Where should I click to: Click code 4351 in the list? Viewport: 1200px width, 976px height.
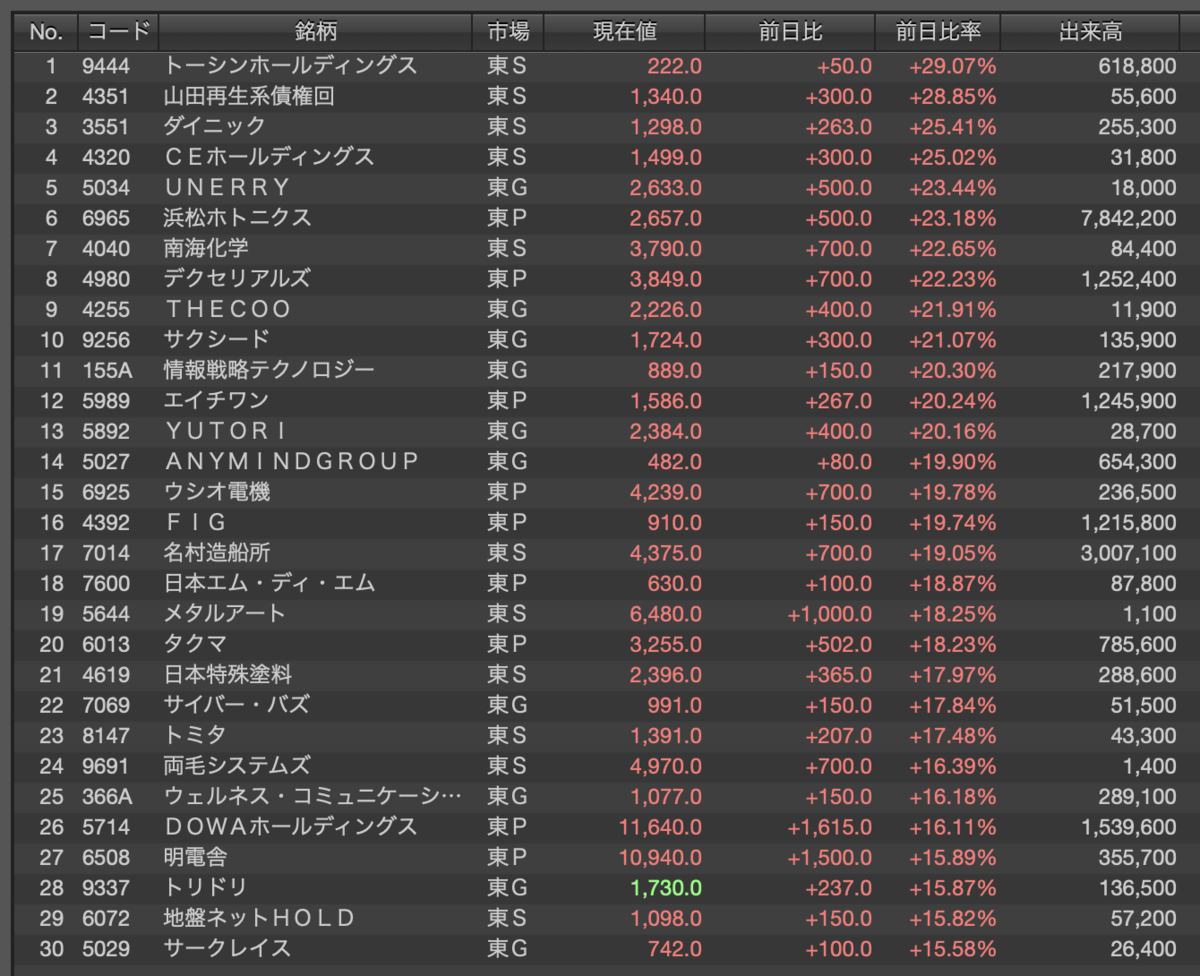pos(107,97)
